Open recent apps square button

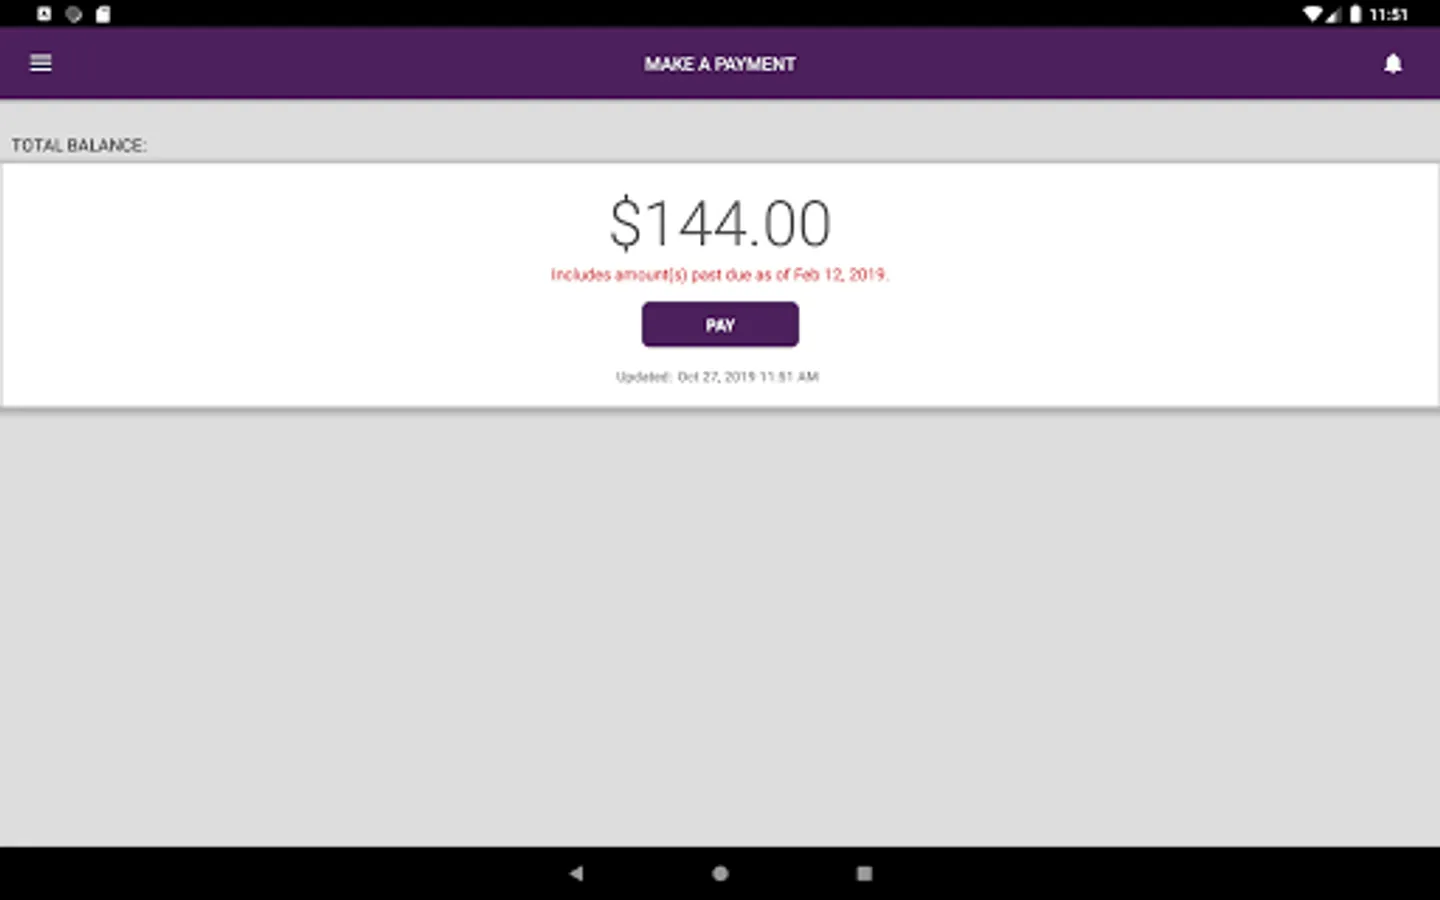click(864, 873)
